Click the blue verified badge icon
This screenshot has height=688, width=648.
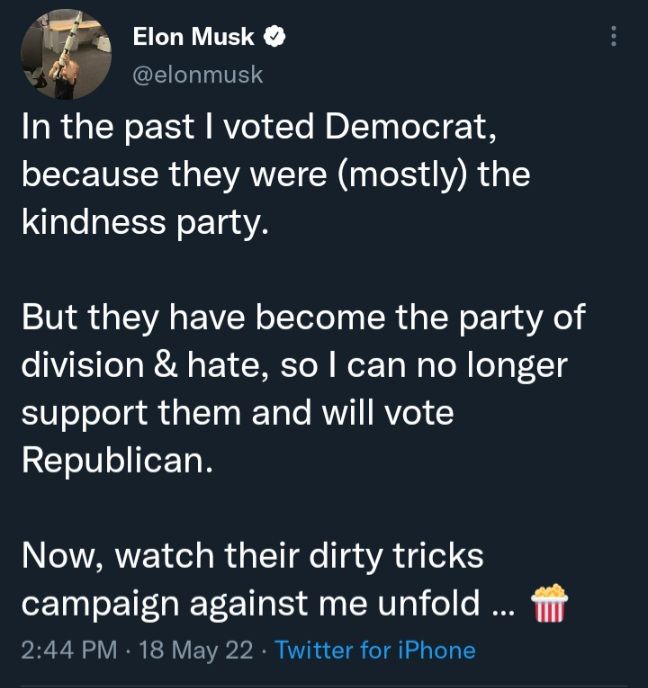coord(275,38)
